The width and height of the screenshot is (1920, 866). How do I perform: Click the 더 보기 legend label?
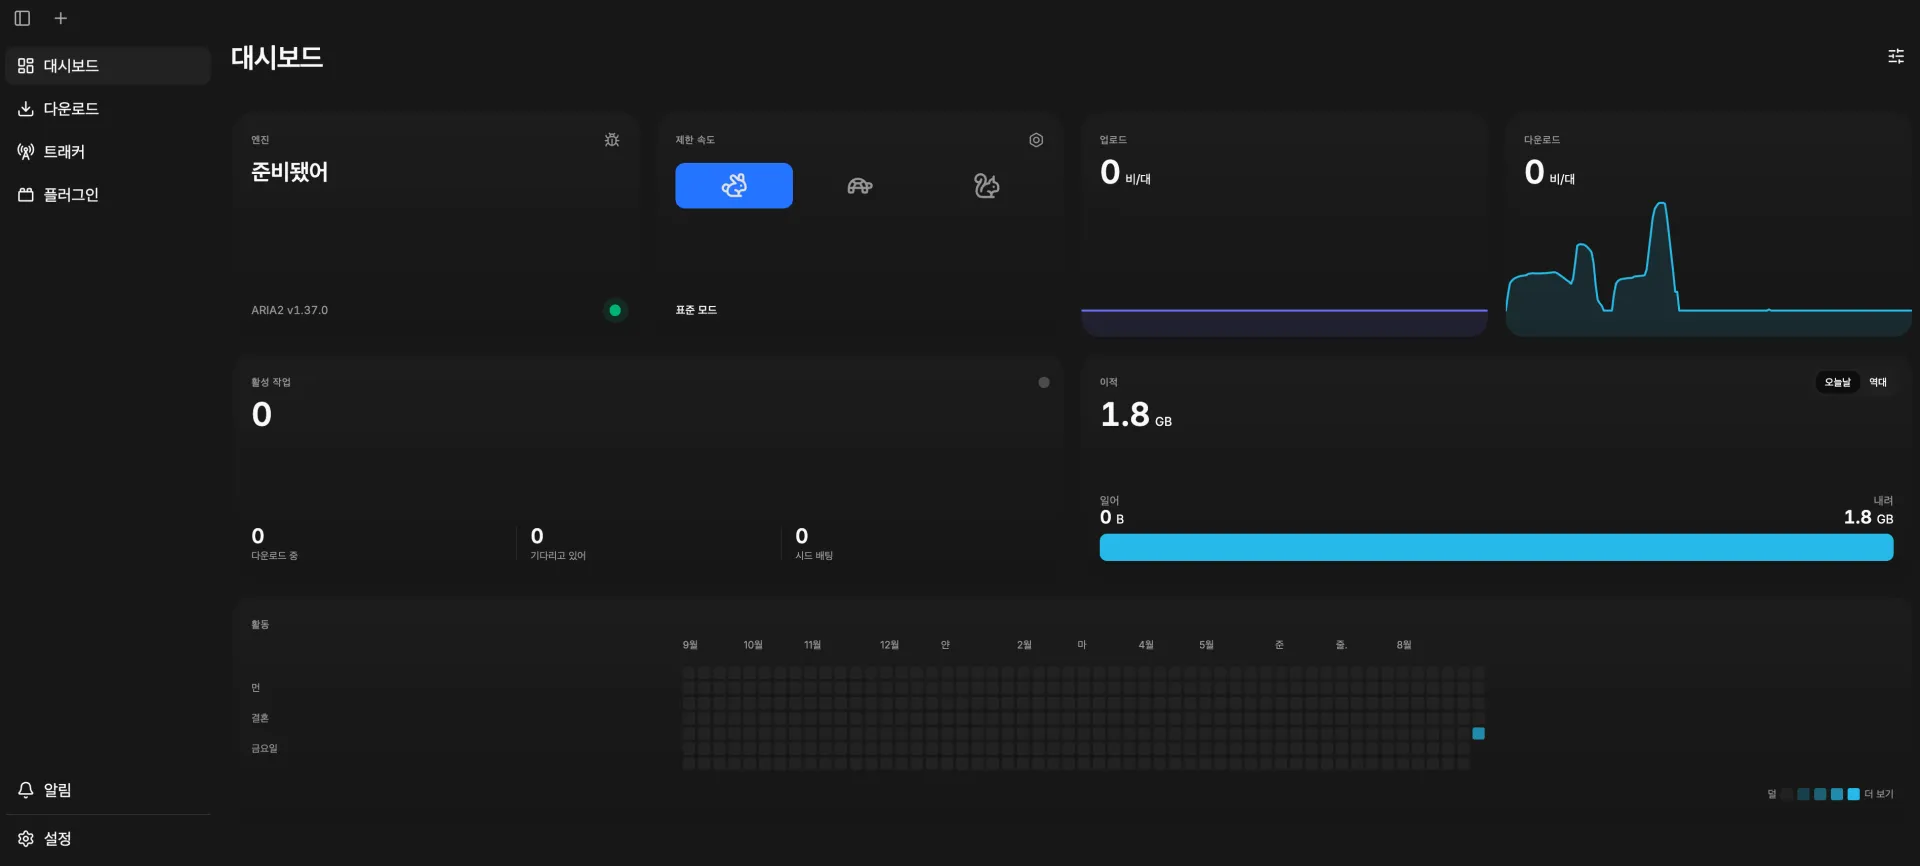(1879, 794)
